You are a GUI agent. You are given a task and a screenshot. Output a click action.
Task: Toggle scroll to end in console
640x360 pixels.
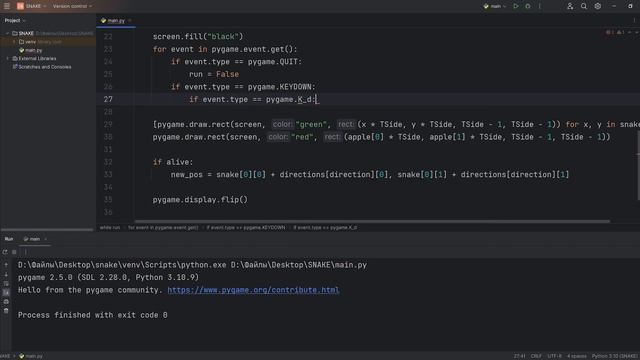point(6,293)
